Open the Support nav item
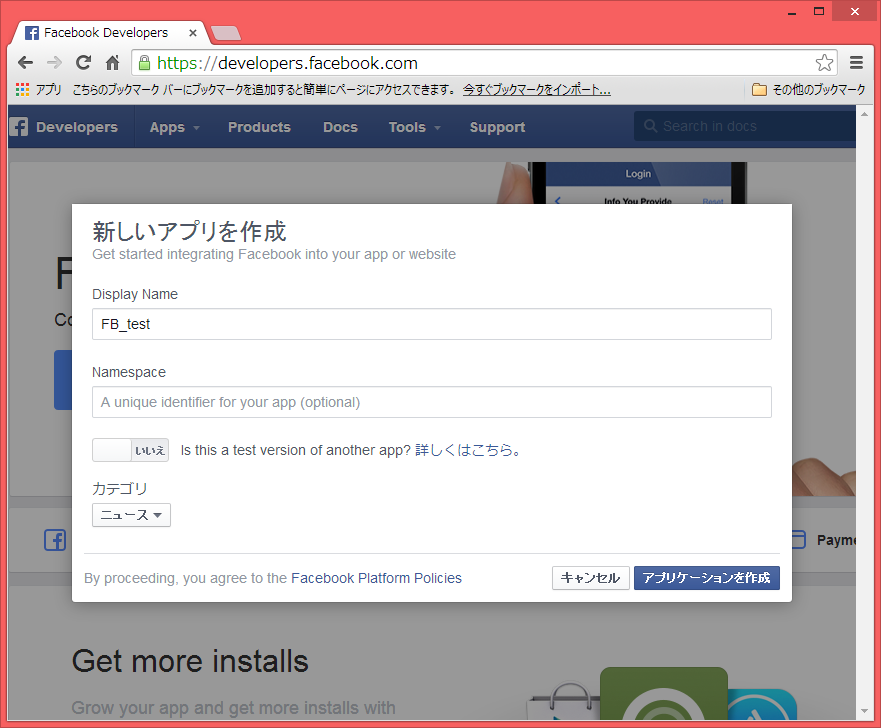 click(x=497, y=127)
